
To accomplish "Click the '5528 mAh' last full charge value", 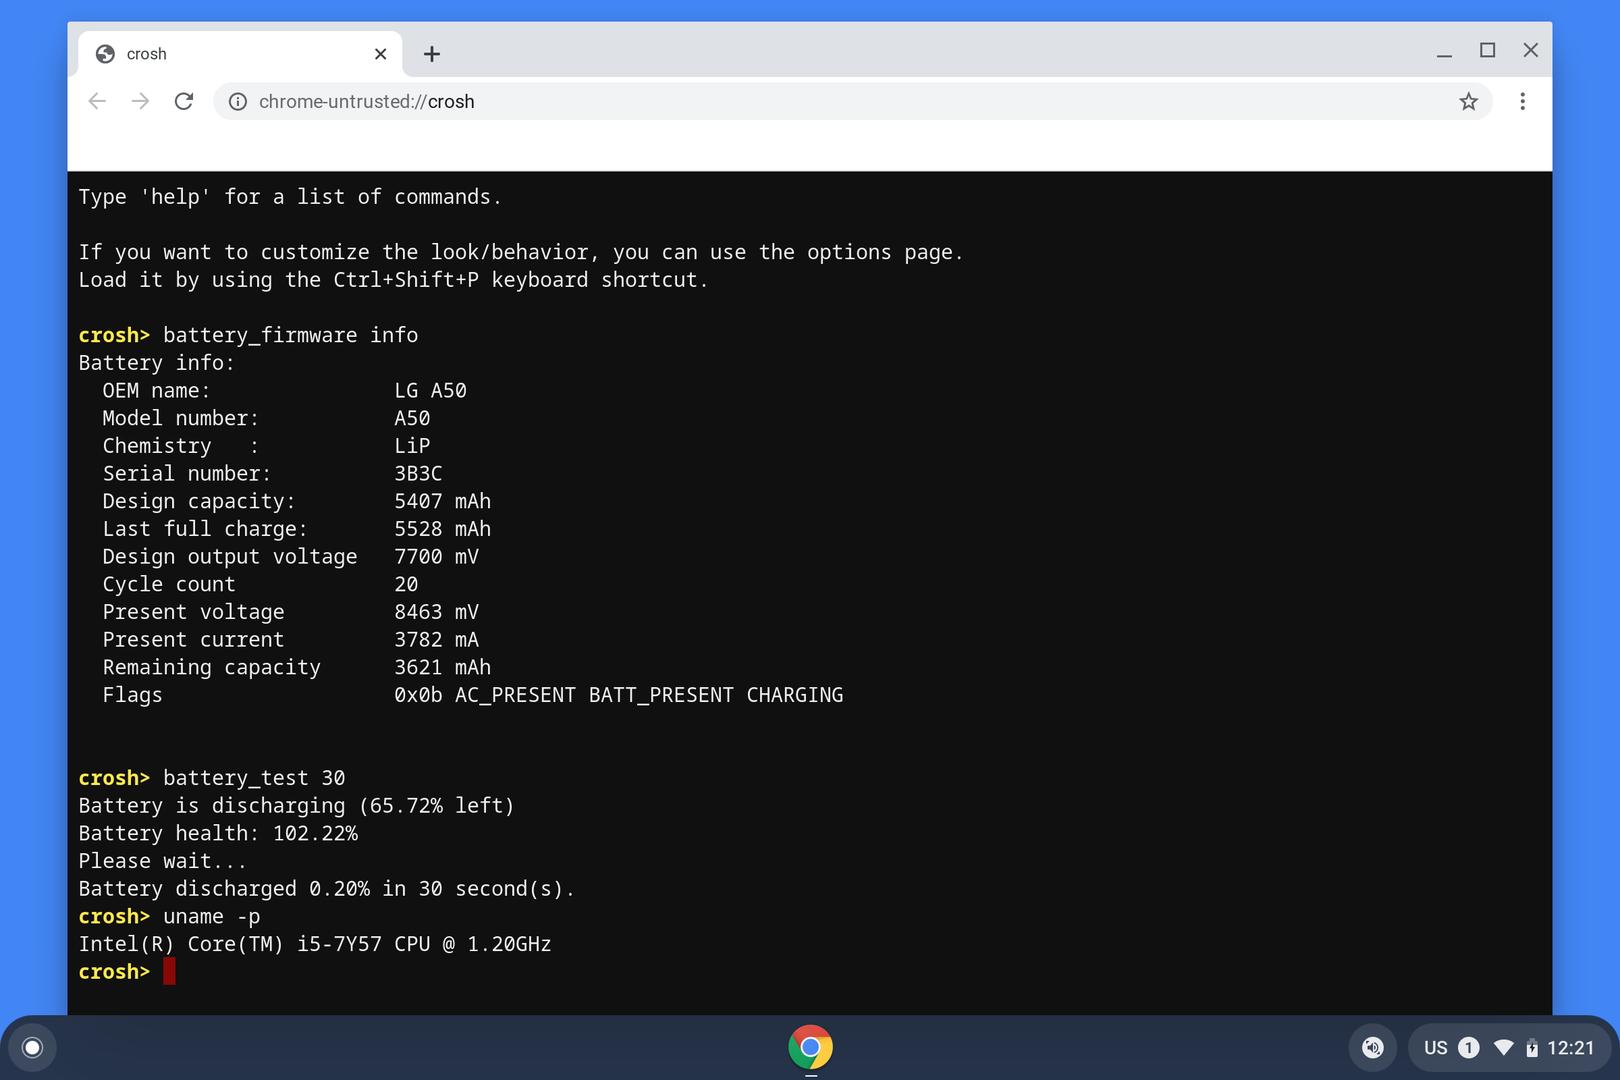I will 442,529.
